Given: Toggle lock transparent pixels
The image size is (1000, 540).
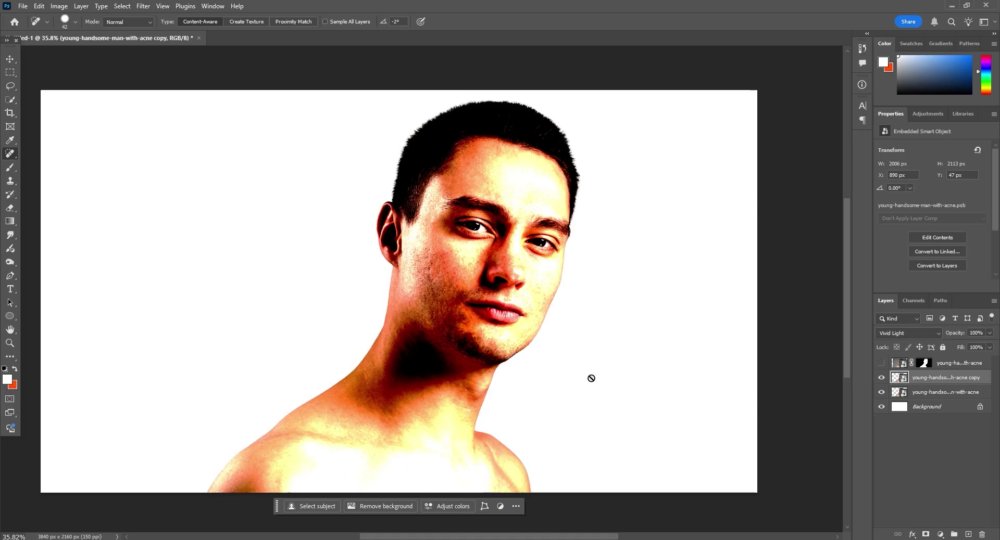Looking at the screenshot, I should tap(896, 347).
